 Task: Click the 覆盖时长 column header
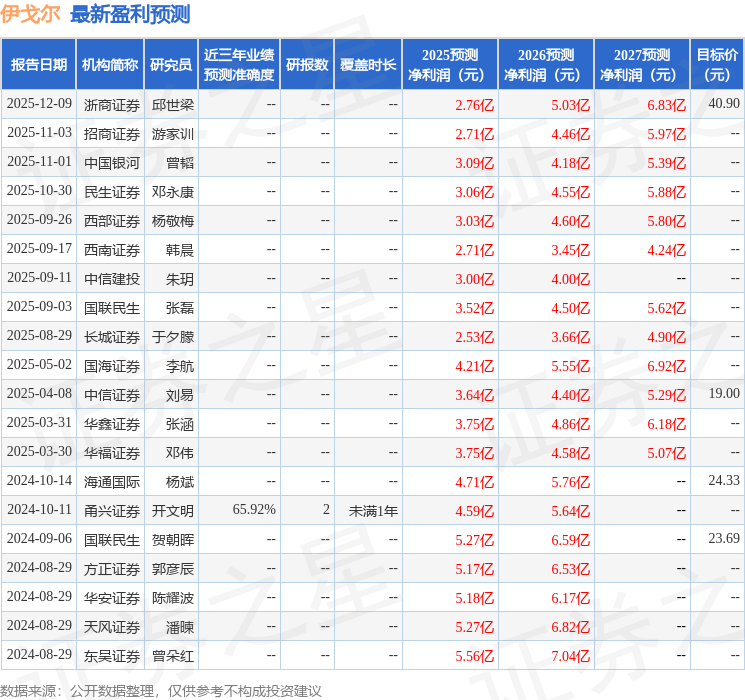(368, 65)
